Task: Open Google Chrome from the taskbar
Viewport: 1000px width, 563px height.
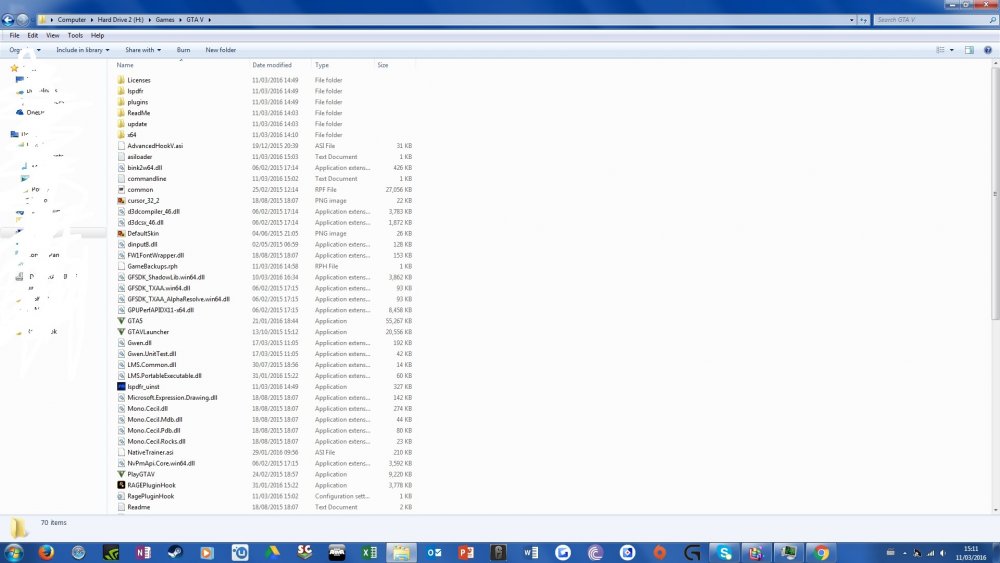Action: (821, 552)
